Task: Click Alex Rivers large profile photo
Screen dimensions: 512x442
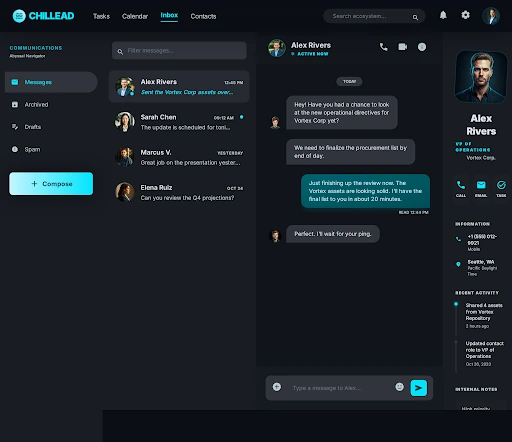Action: 481,77
